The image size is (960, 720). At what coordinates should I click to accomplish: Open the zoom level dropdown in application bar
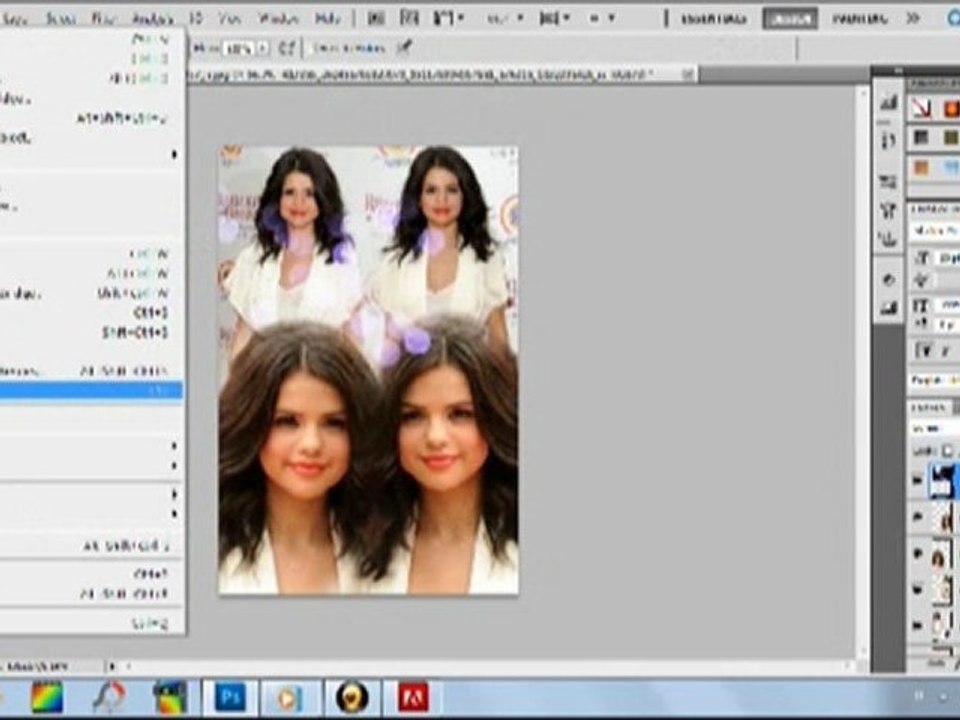point(505,18)
